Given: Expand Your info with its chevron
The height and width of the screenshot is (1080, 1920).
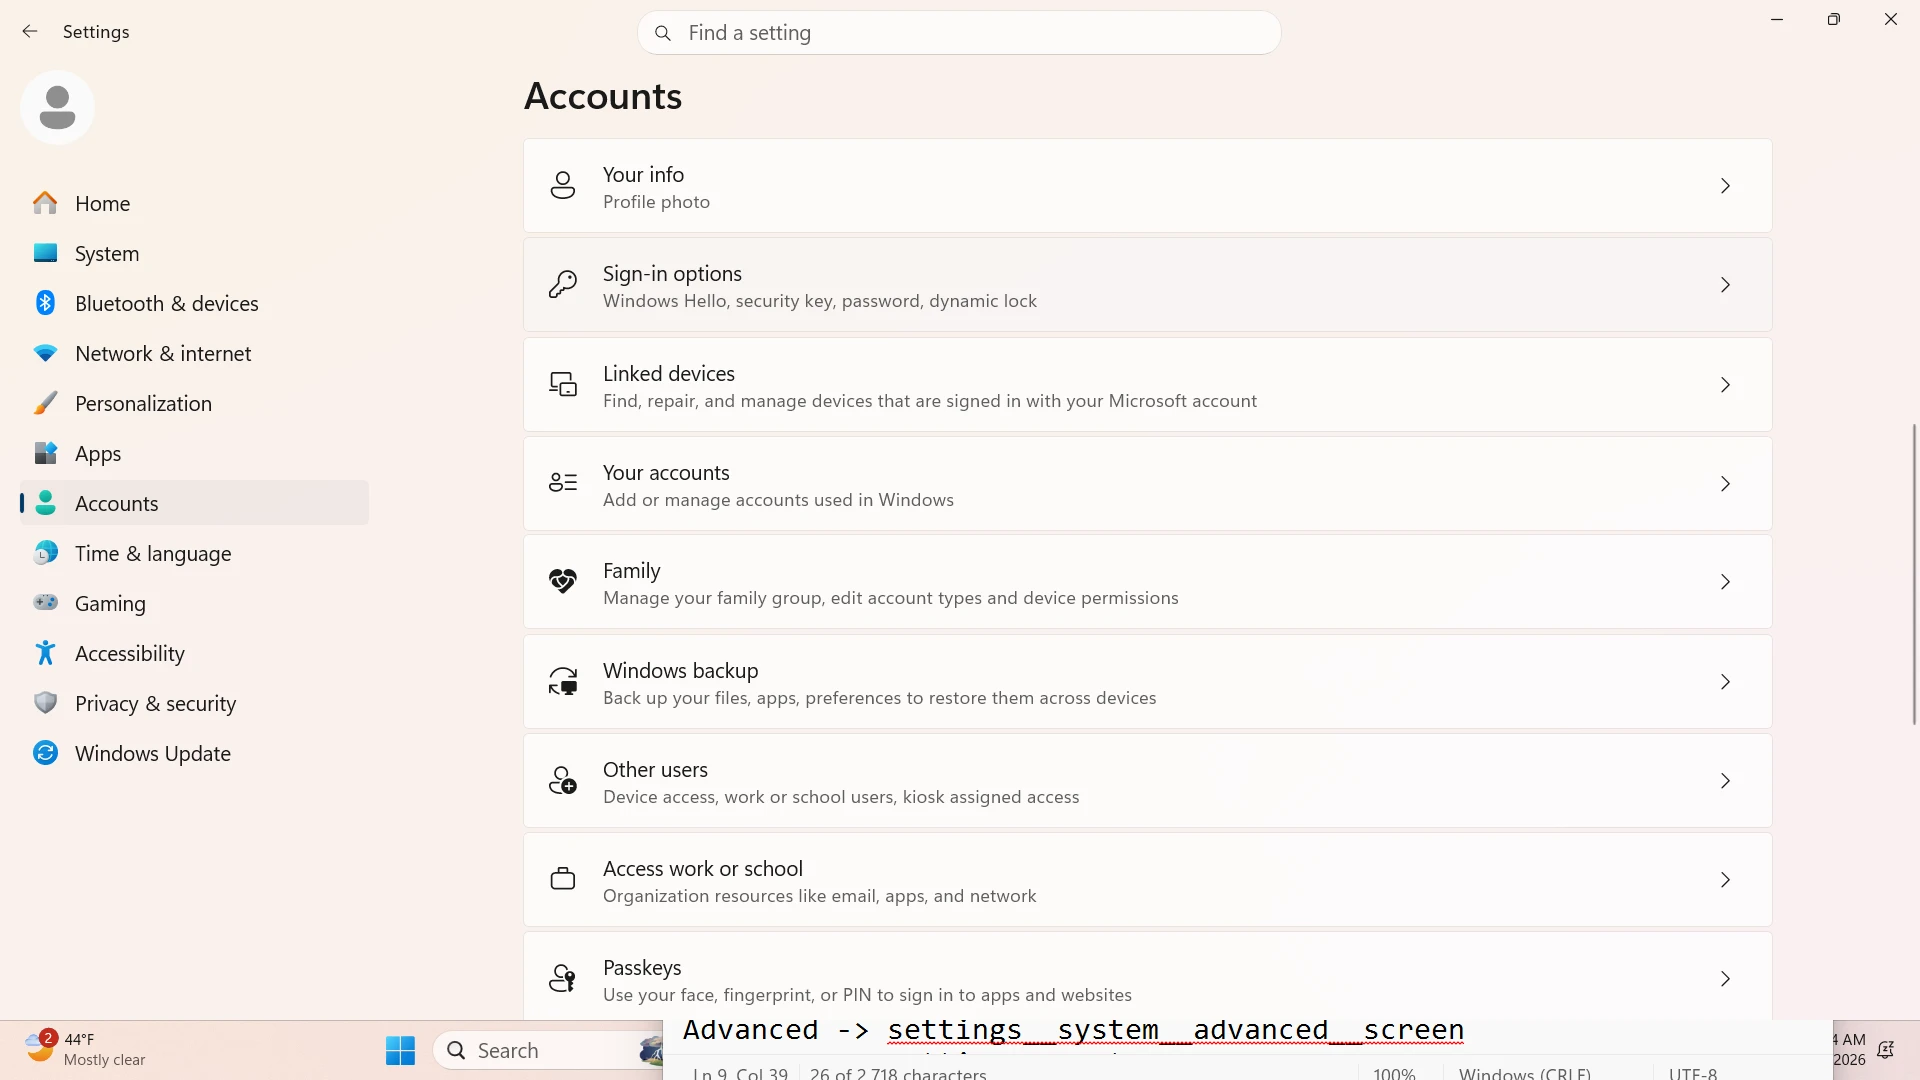Looking at the screenshot, I should pyautogui.click(x=1725, y=186).
